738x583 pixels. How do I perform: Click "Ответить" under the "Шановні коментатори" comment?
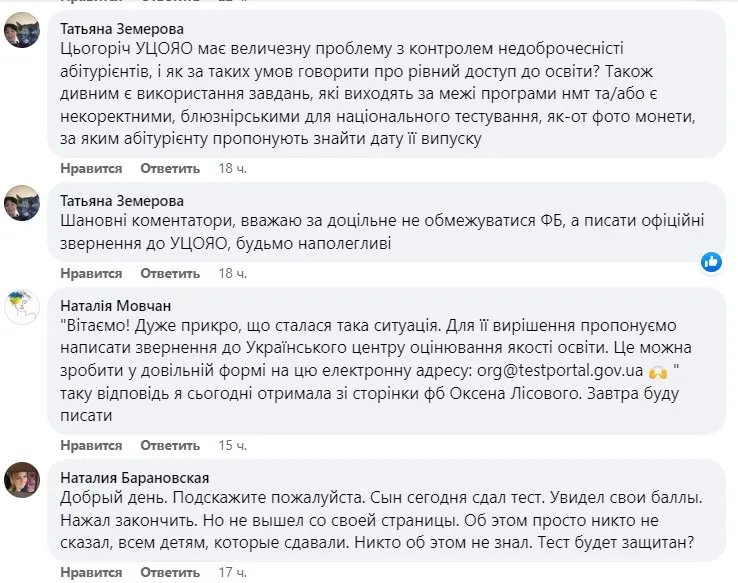tap(170, 273)
